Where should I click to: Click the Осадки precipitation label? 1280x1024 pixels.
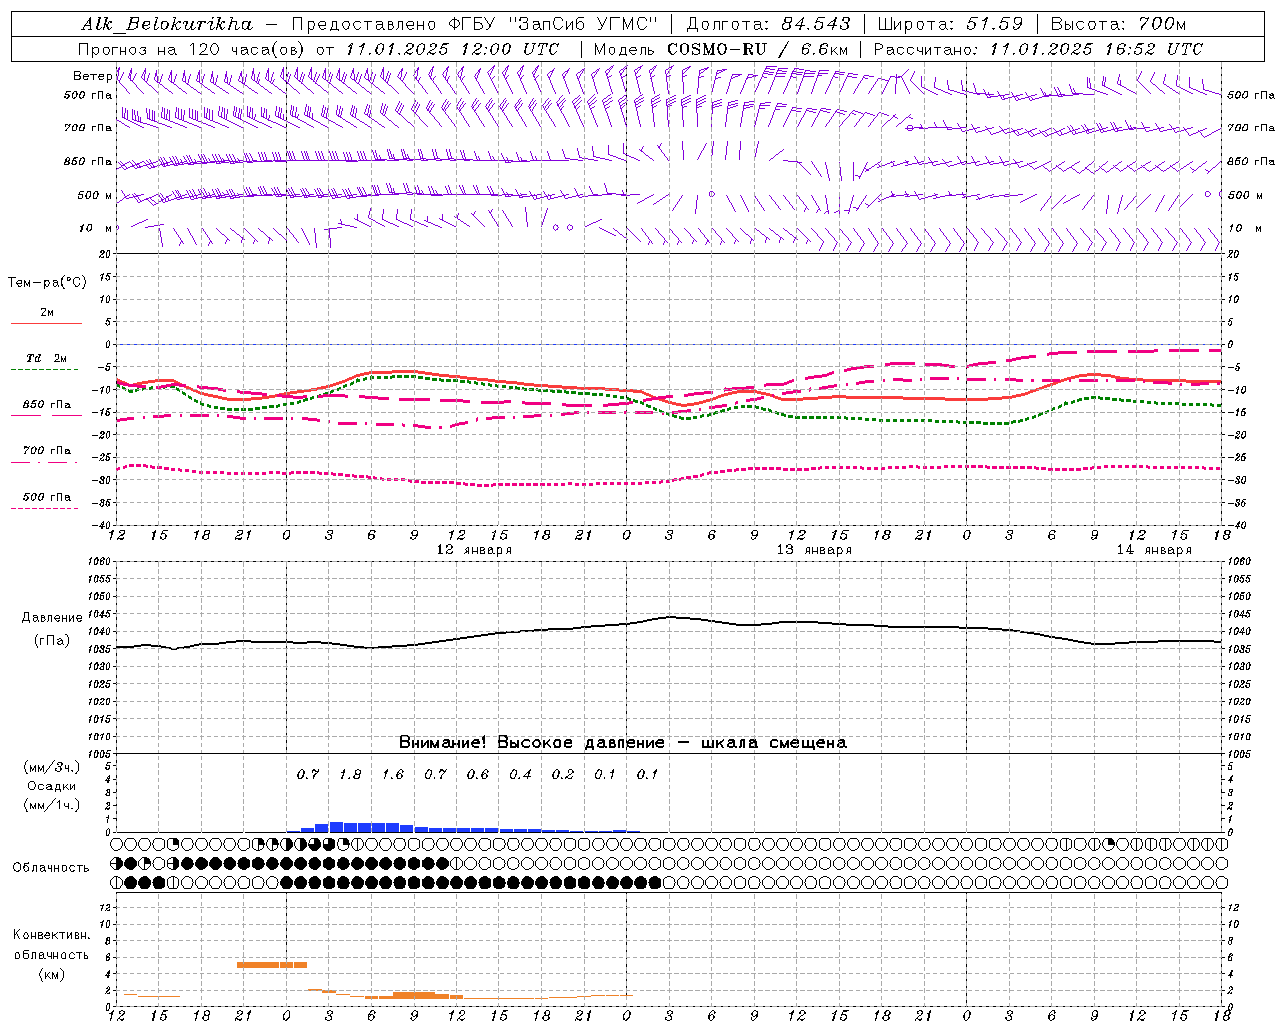[x=51, y=786]
